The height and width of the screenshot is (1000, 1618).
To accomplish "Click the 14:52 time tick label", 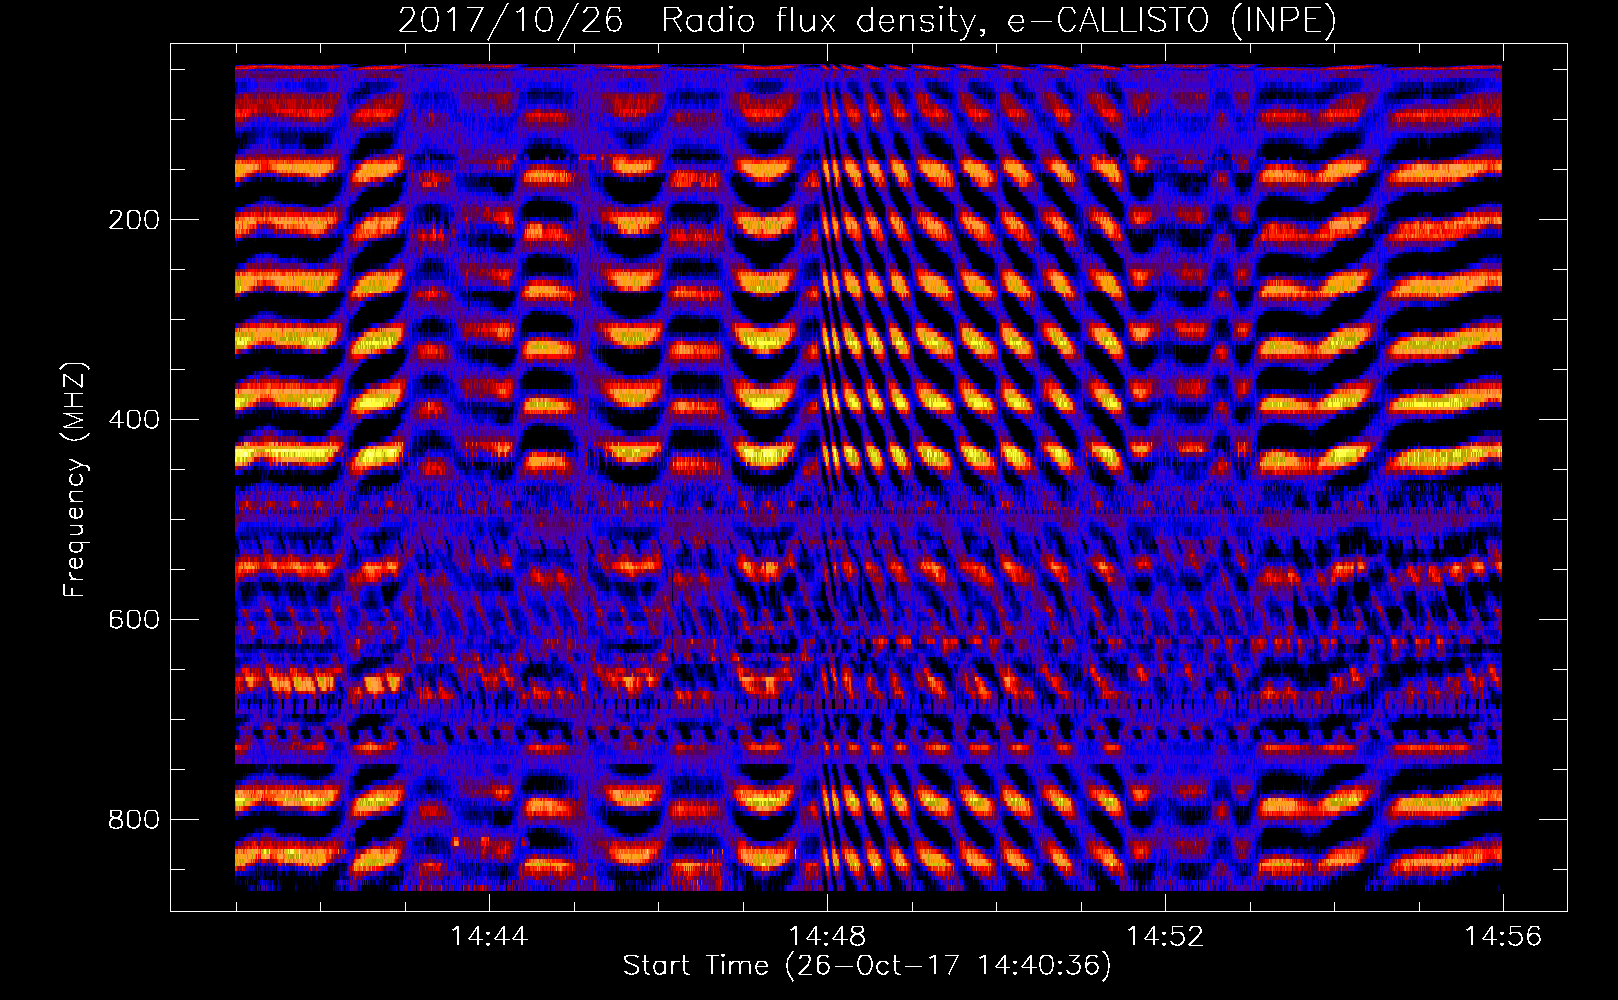I will click(1165, 936).
